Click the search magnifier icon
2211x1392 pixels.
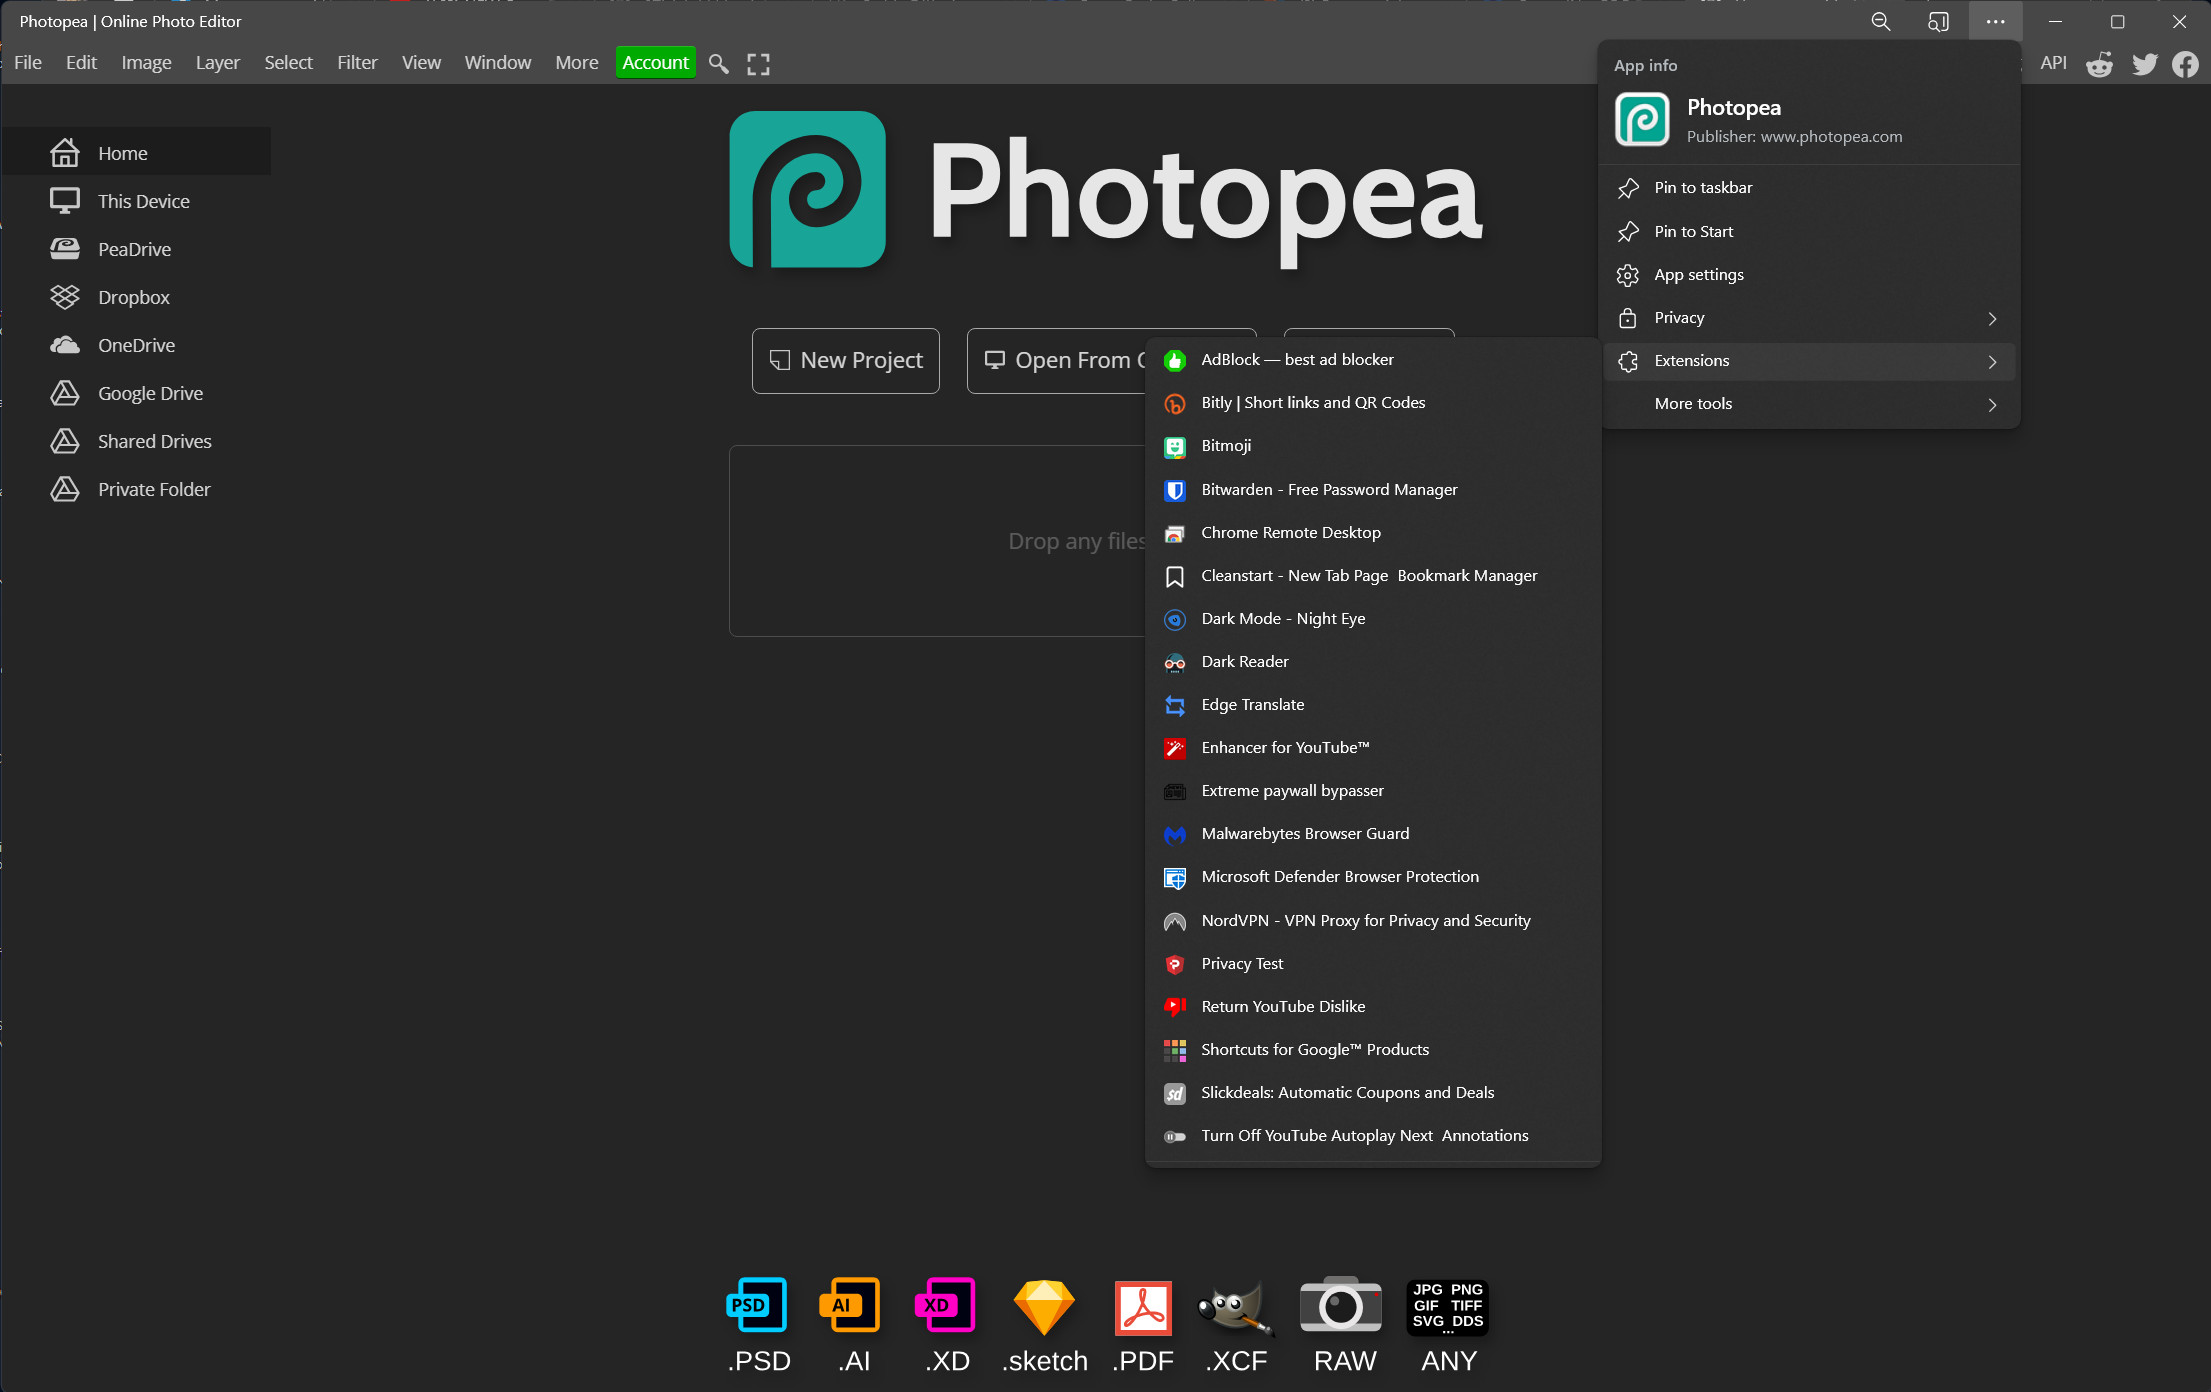[718, 62]
